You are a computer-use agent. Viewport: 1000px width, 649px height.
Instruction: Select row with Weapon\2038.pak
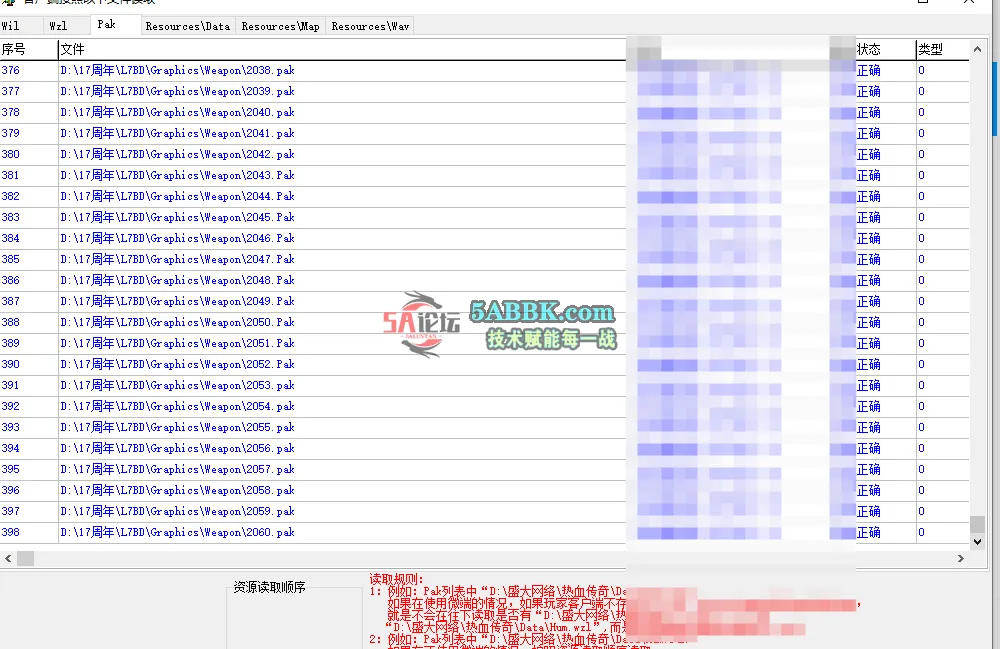click(485, 70)
